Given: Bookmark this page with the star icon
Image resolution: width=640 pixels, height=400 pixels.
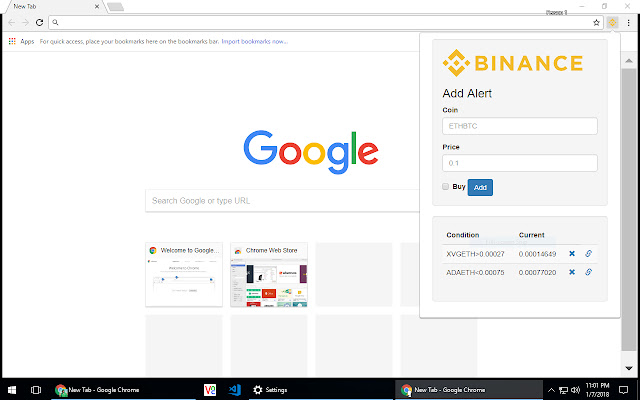Looking at the screenshot, I should [596, 22].
